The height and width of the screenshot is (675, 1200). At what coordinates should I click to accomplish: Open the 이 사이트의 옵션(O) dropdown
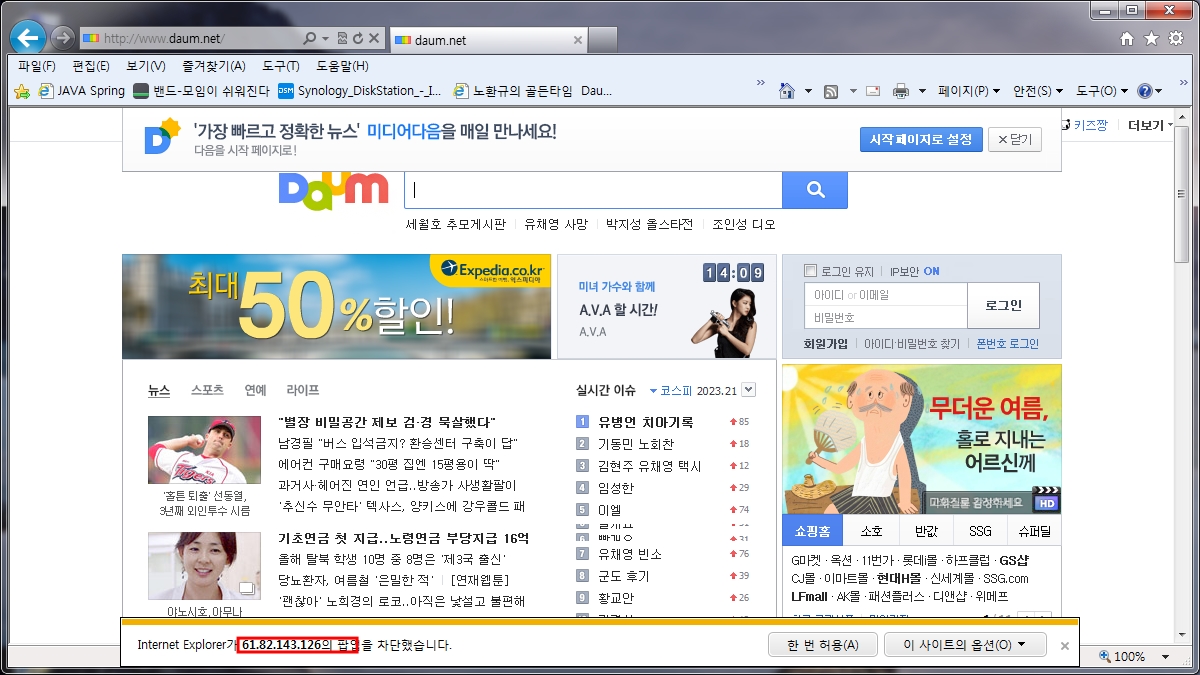click(x=964, y=645)
